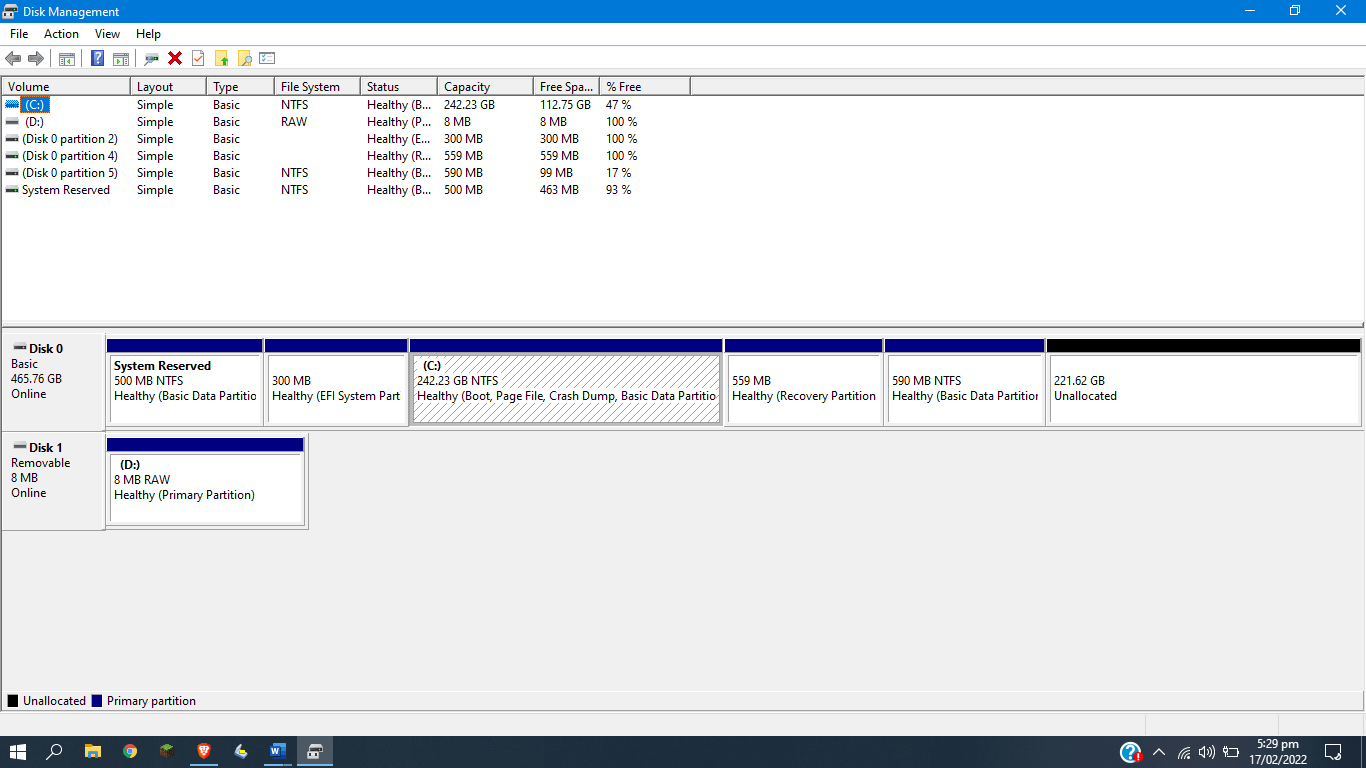Open the volume speaker tray icon
1366x768 pixels.
tap(1206, 752)
